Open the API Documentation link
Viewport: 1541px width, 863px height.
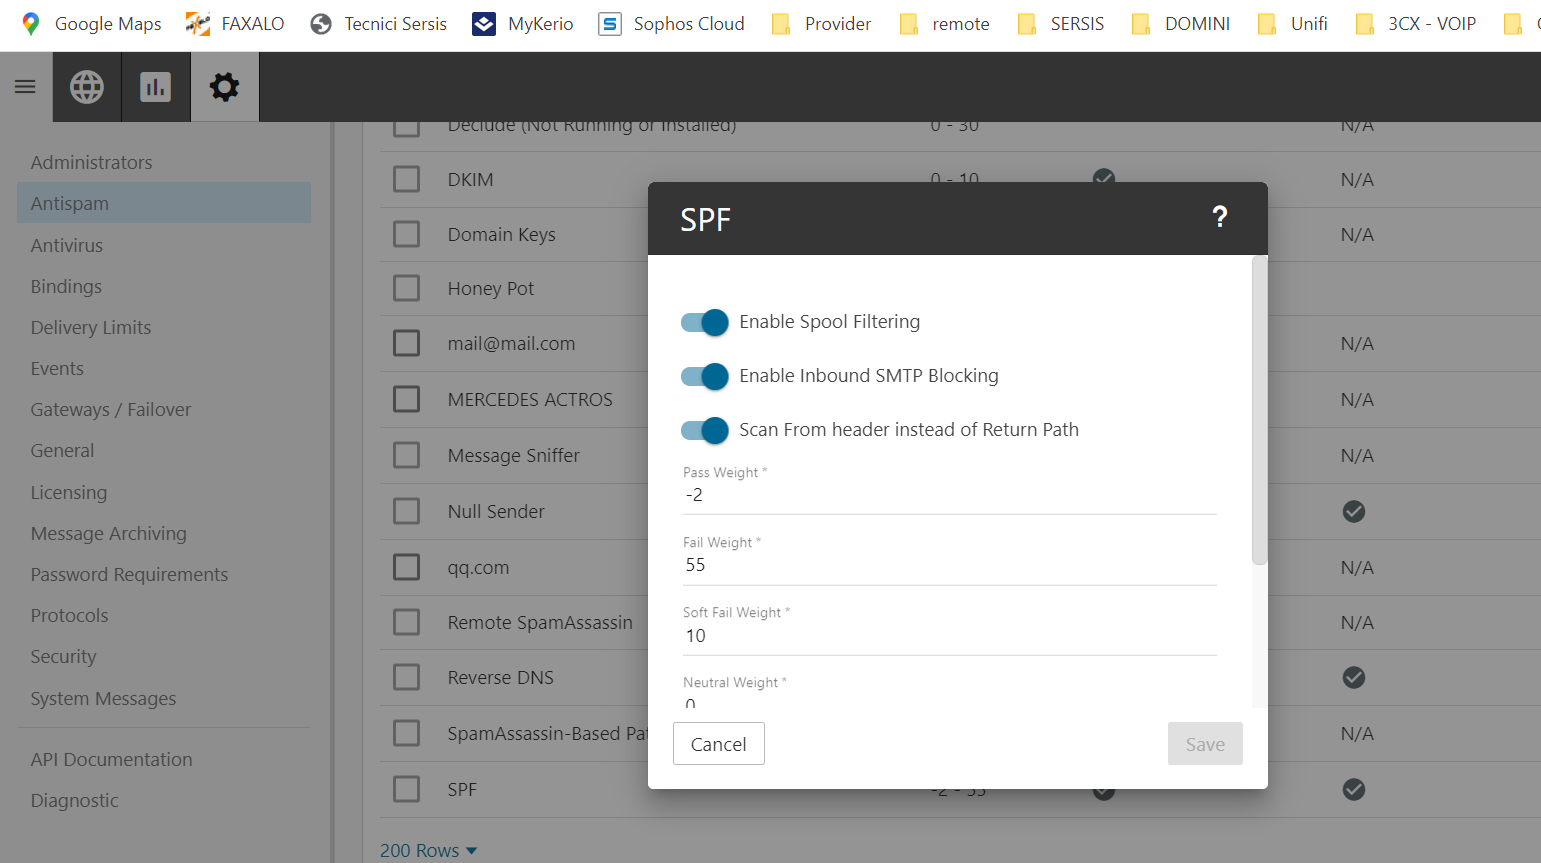tap(111, 760)
